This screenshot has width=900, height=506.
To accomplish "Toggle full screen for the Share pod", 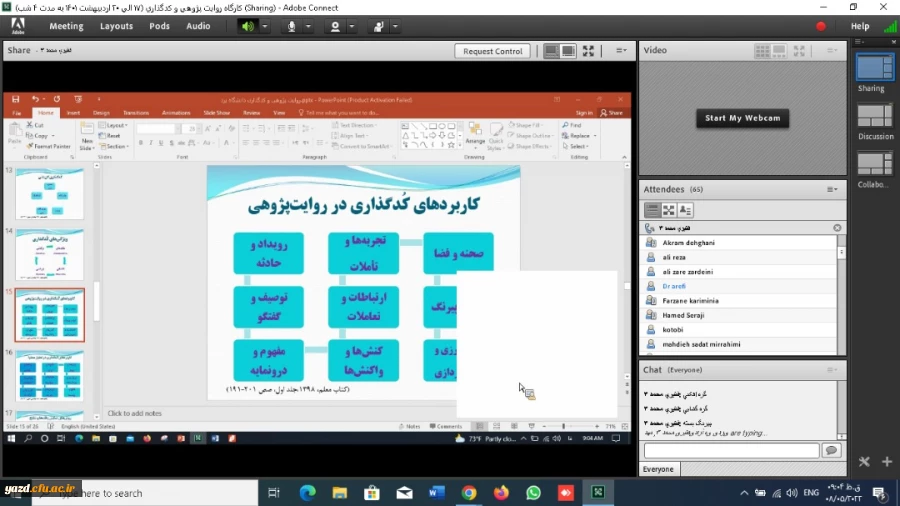I will (588, 51).
